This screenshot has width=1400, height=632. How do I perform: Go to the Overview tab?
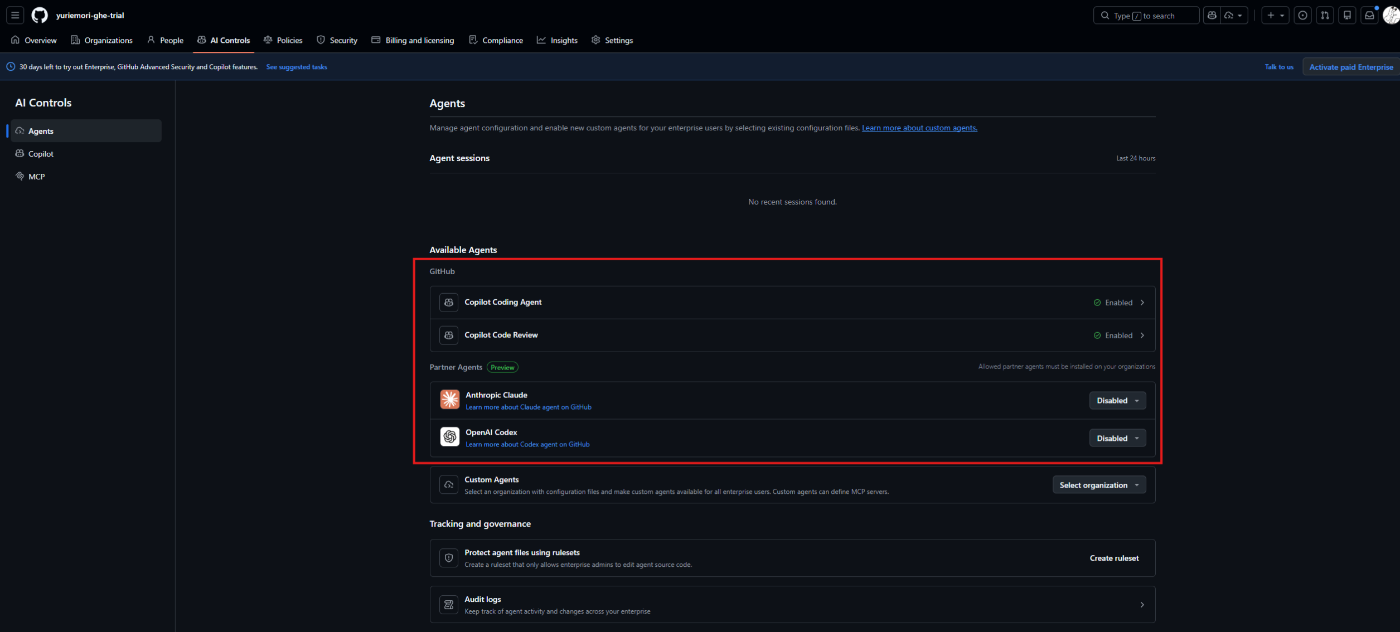(x=34, y=40)
